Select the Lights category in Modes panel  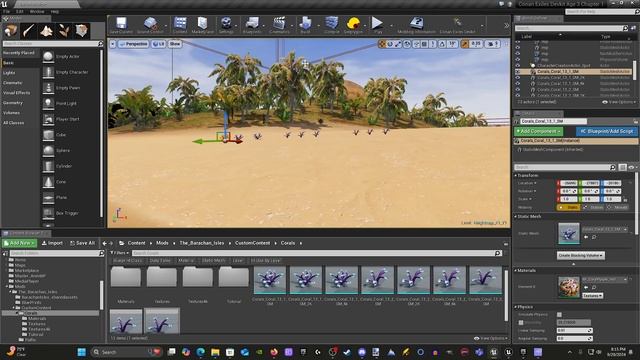click(9, 73)
